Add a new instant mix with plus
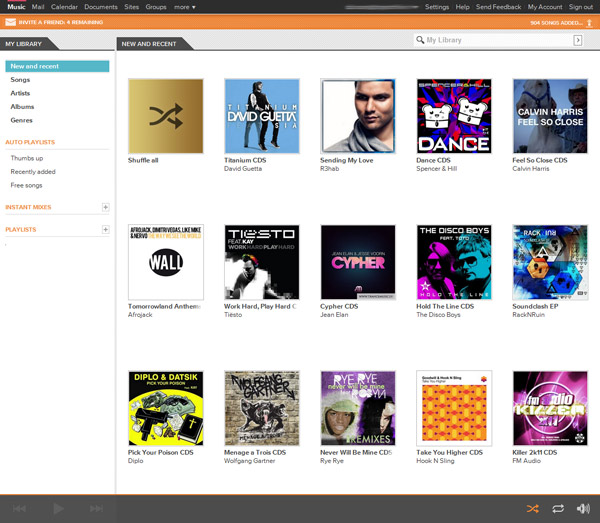Screen dimensions: 600x523 click(106, 207)
